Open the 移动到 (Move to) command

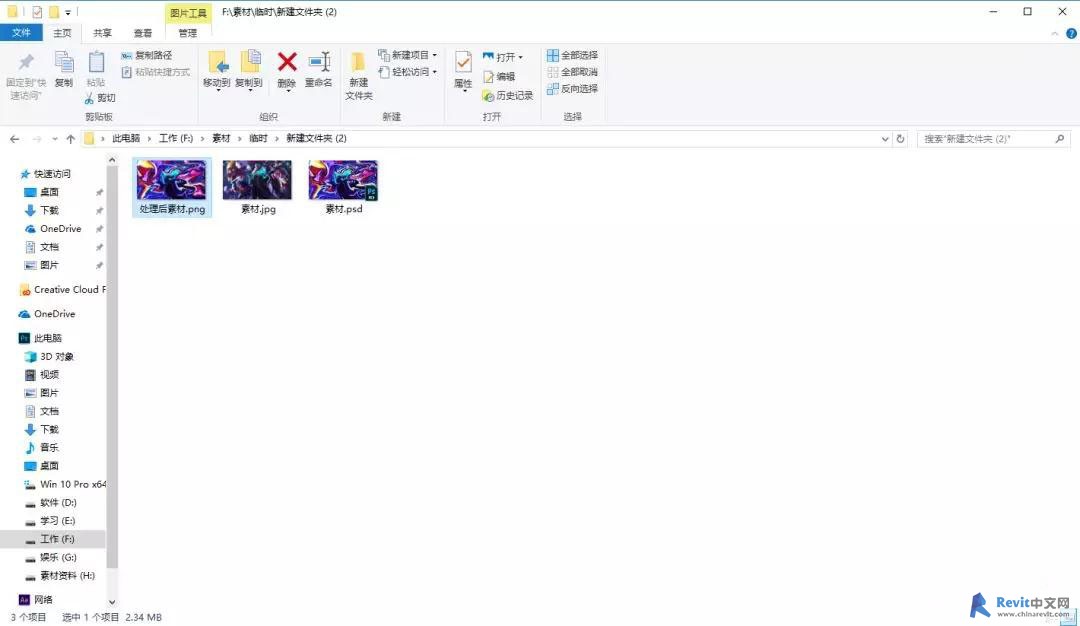217,70
